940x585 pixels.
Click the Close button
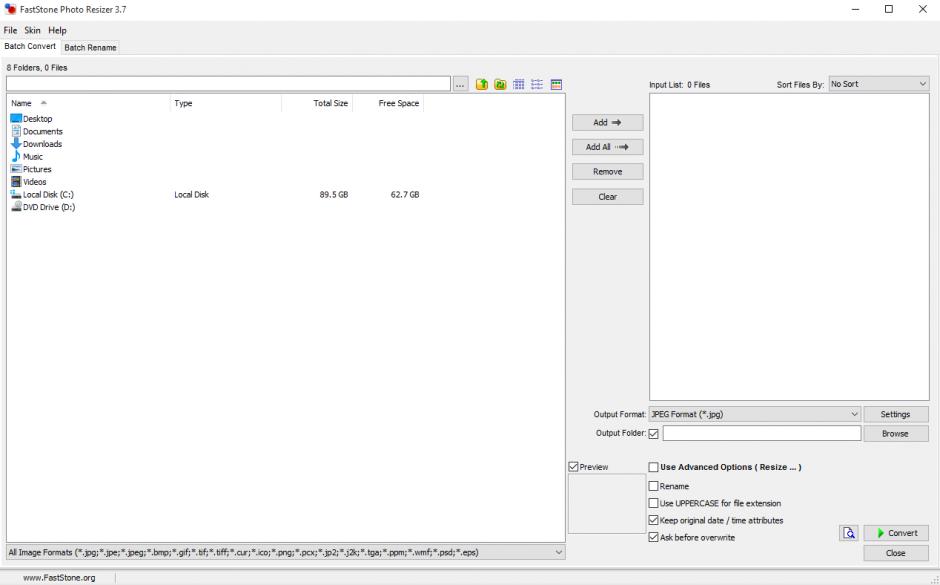coord(896,553)
